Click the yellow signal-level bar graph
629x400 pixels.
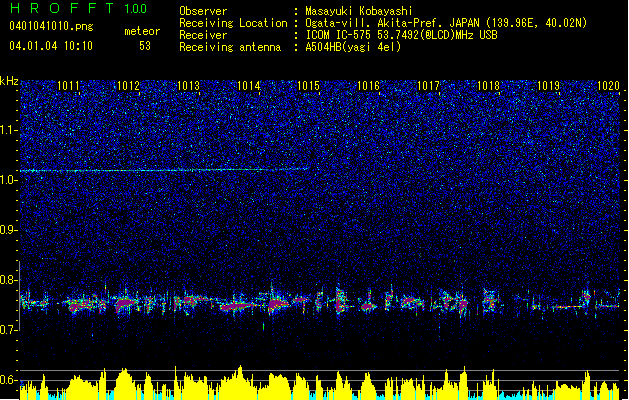coord(320,383)
